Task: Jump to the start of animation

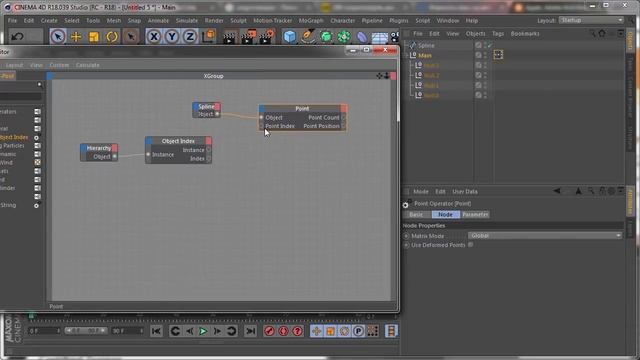Action: click(156, 331)
